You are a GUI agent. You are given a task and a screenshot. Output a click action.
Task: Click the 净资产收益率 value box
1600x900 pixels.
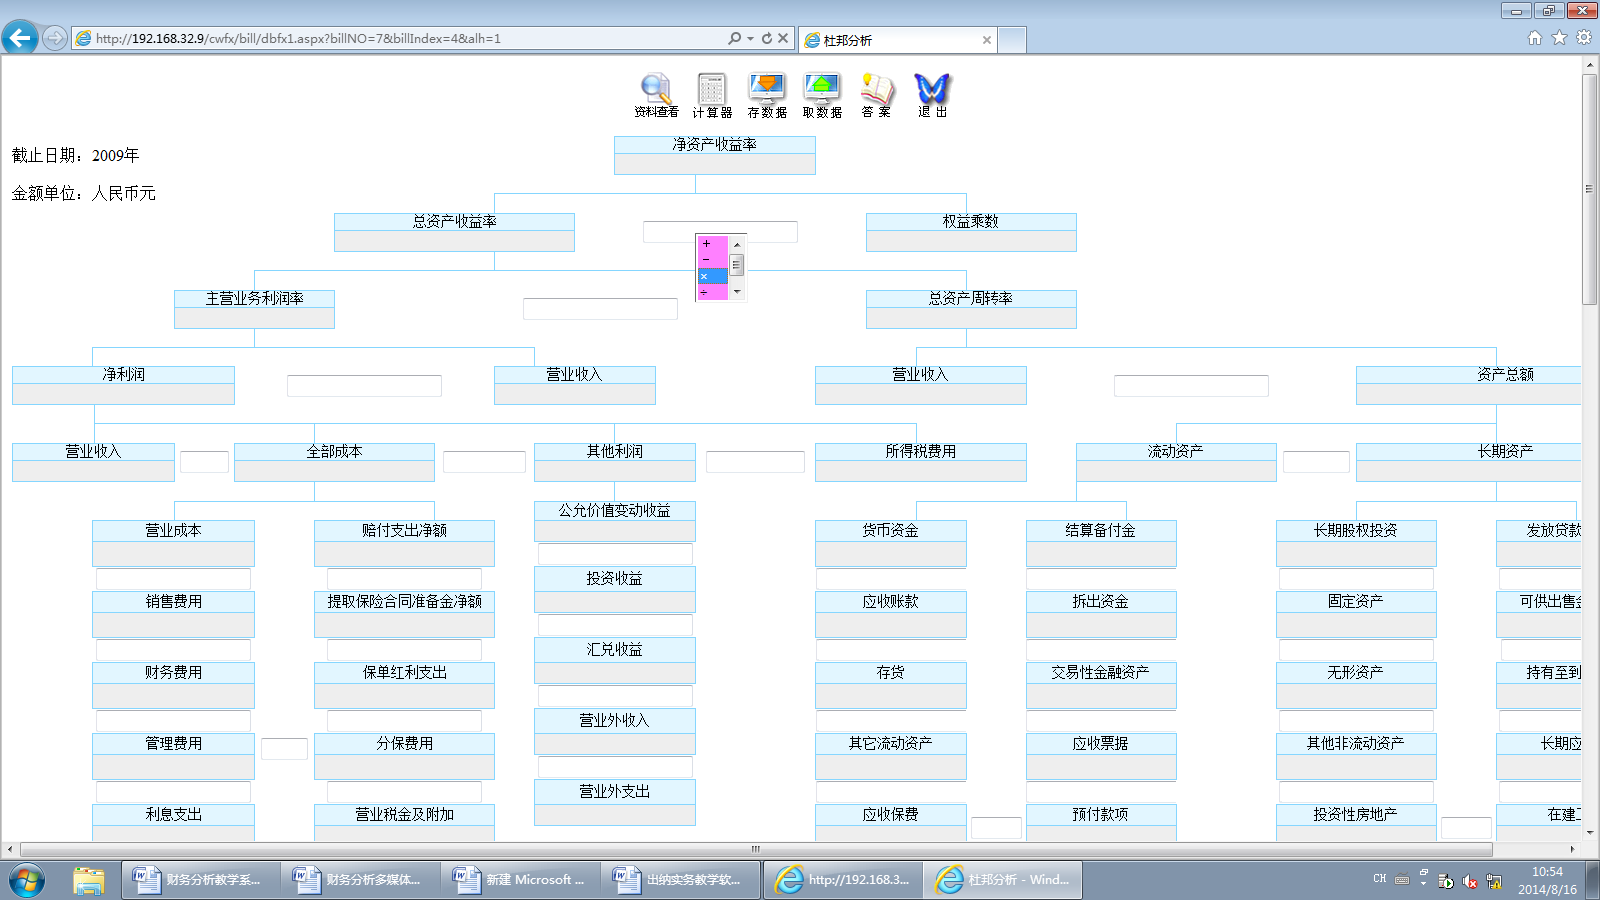(715, 164)
